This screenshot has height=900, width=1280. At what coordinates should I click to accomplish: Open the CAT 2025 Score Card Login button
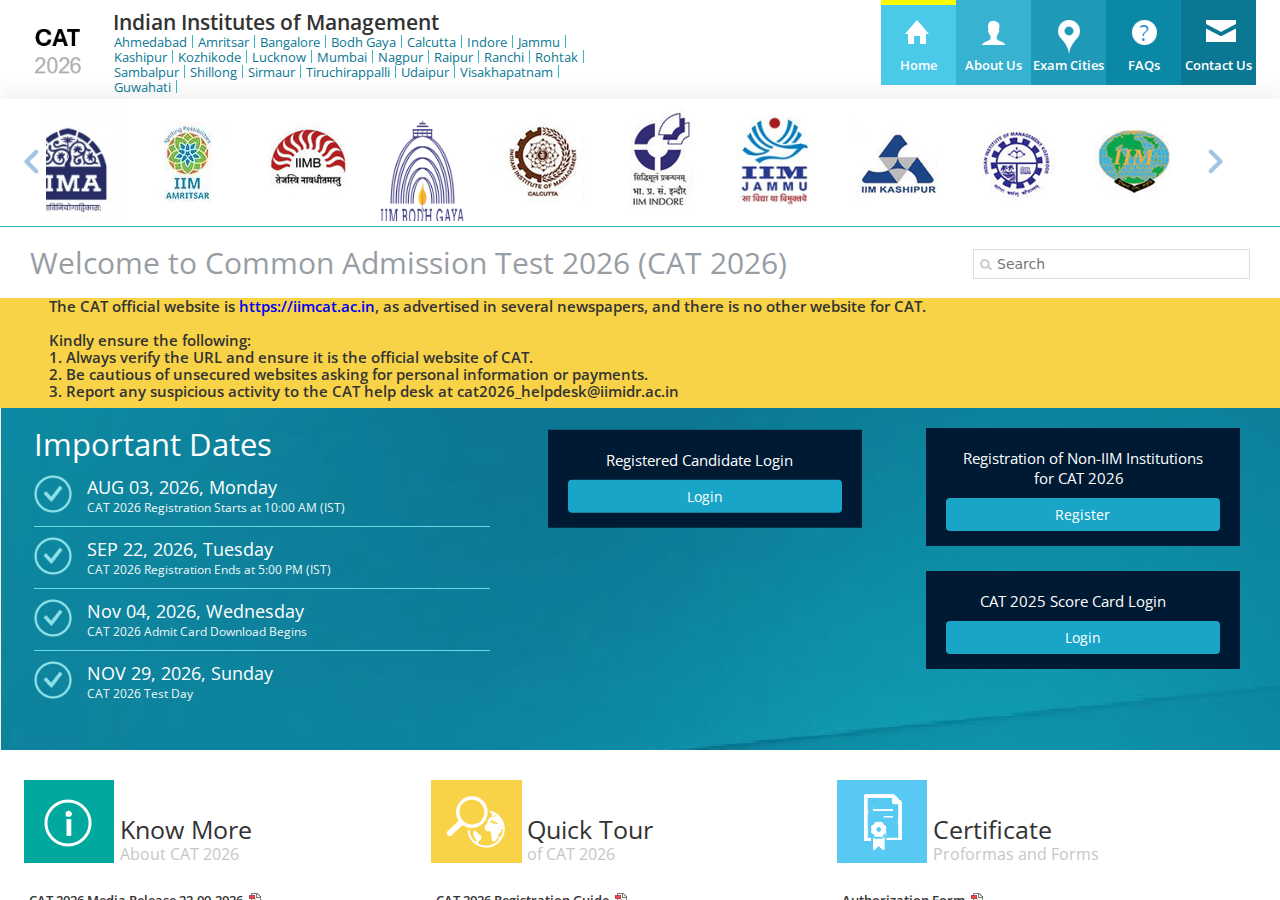[x=1083, y=638]
